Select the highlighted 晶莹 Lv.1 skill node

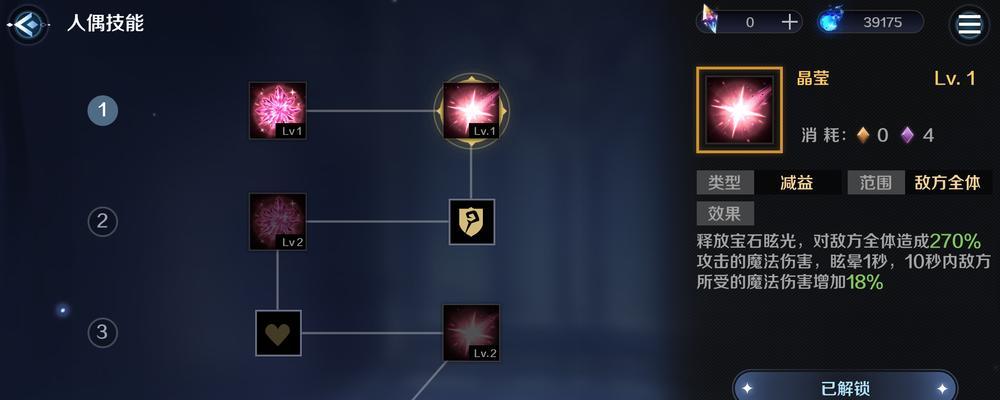[471, 110]
